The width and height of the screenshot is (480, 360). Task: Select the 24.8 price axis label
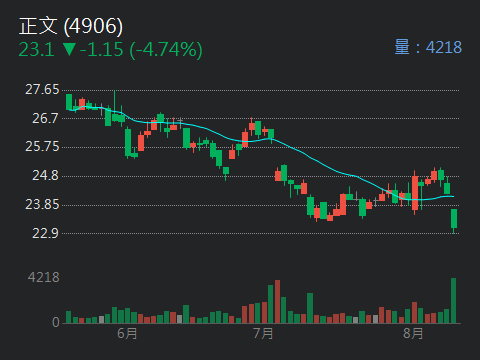tap(45, 175)
